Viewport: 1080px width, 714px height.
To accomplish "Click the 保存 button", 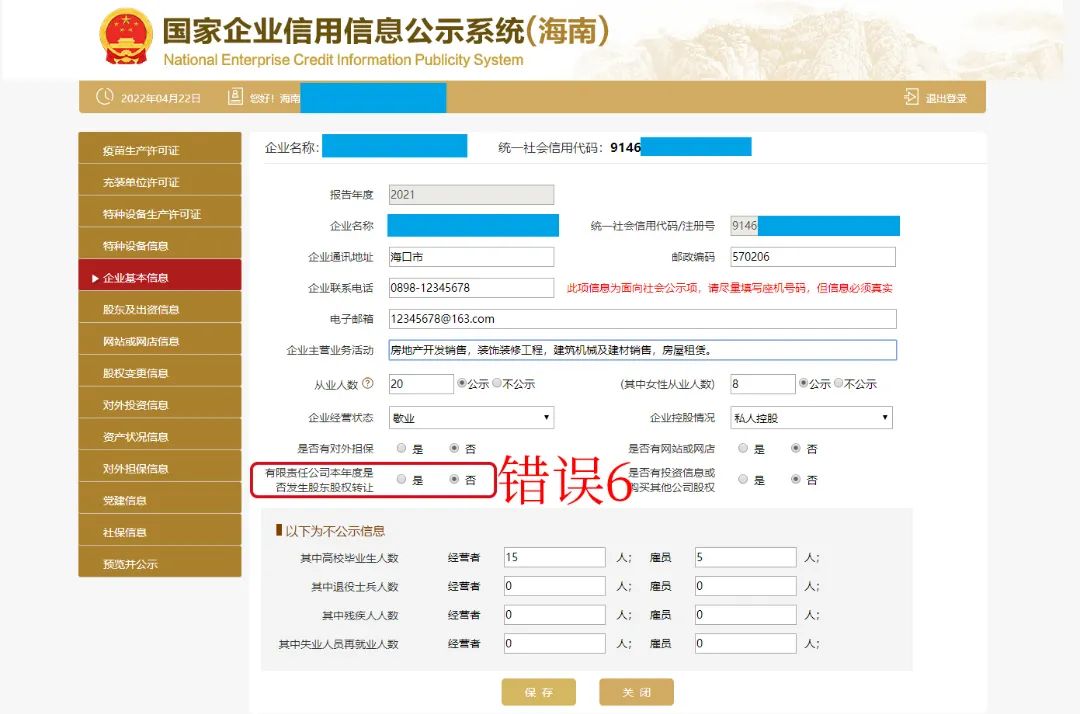I will 538,692.
